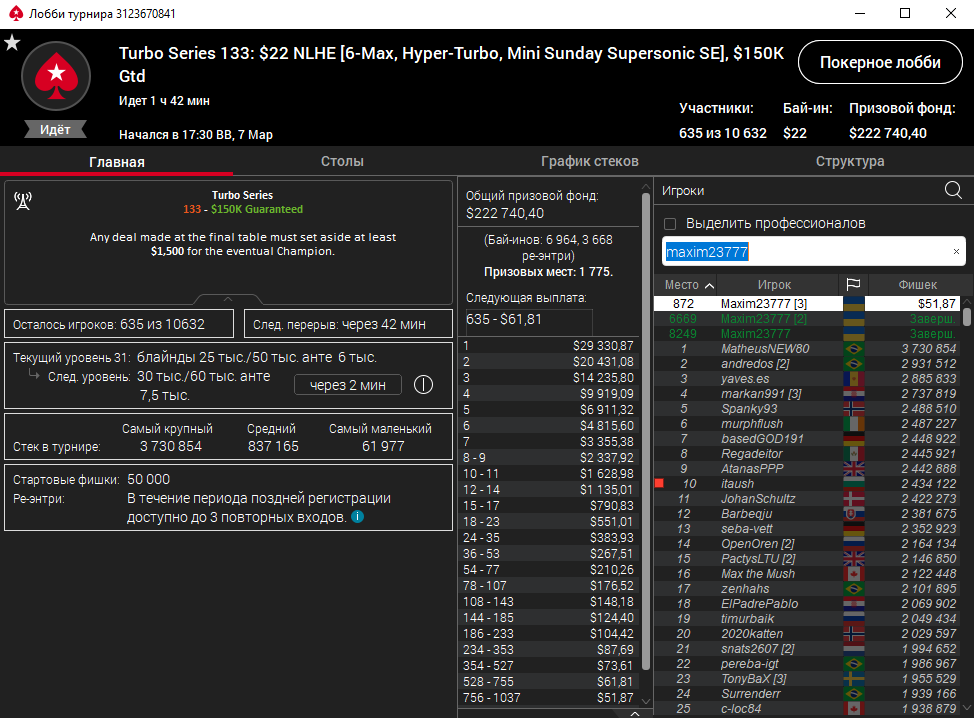Select the finished entry Maxim23777 [2]

(x=808, y=319)
